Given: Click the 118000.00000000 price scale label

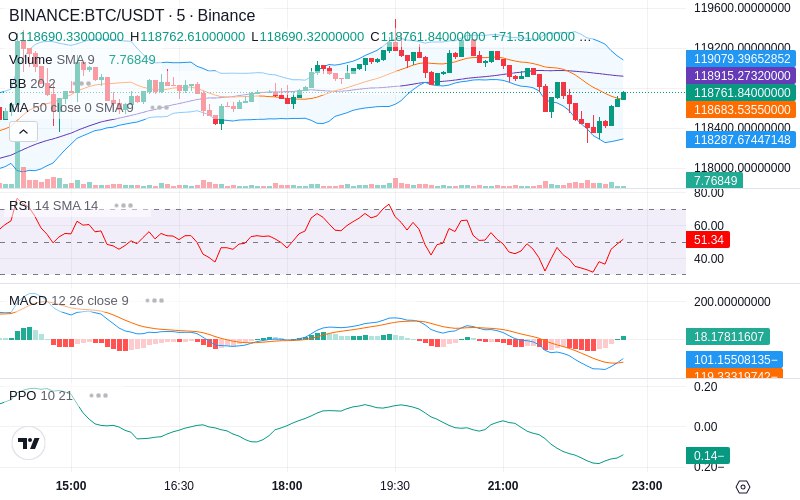Looking at the screenshot, I should [x=742, y=167].
